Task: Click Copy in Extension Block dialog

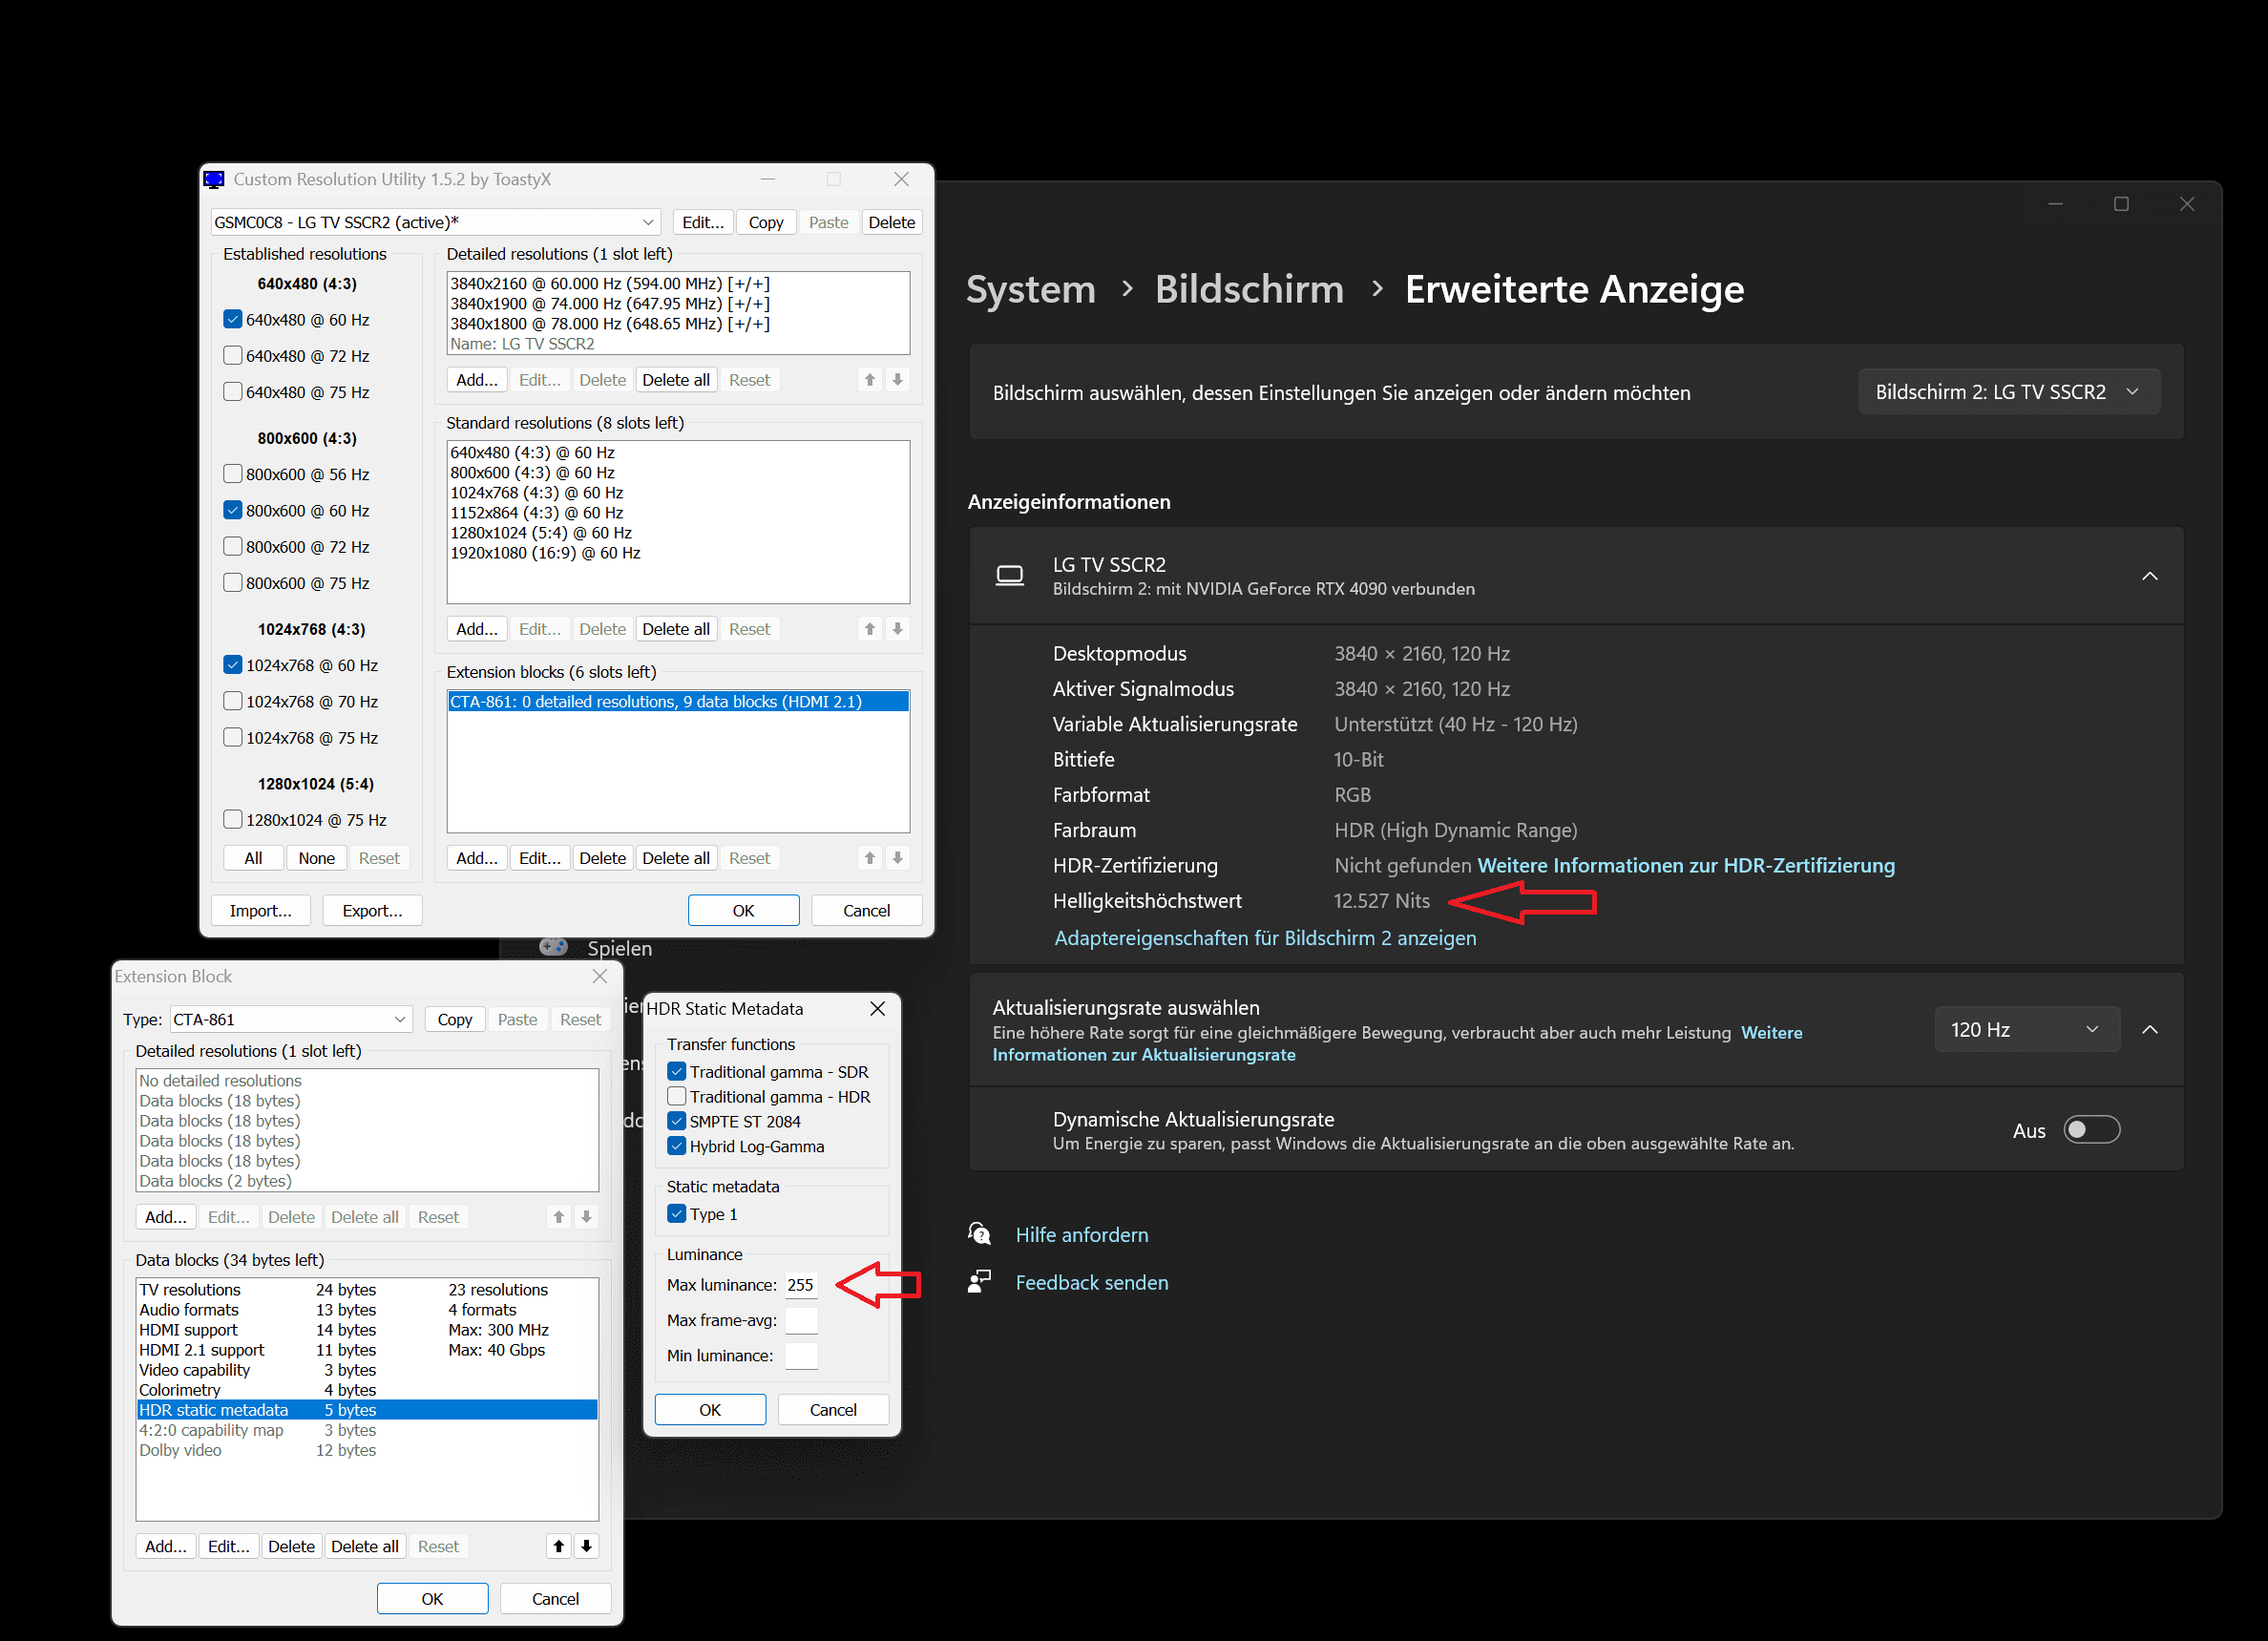Action: [x=455, y=1019]
